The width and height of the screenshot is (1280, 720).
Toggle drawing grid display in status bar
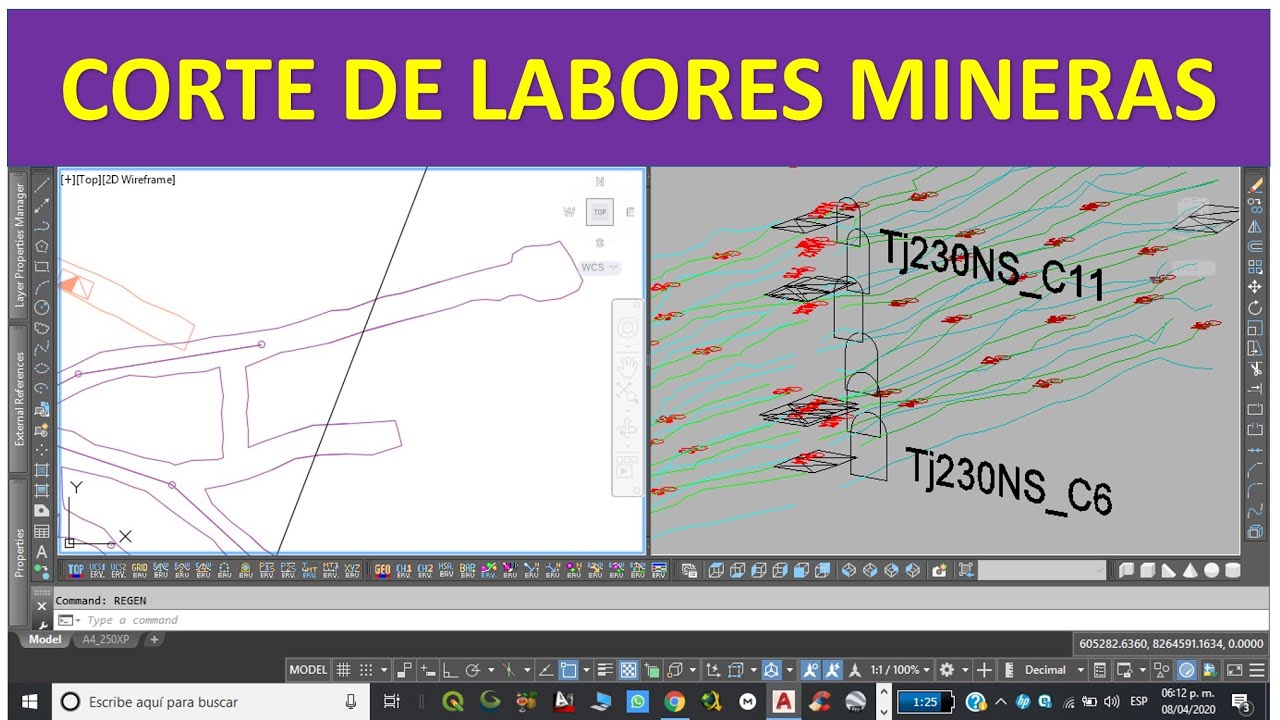[x=342, y=669]
